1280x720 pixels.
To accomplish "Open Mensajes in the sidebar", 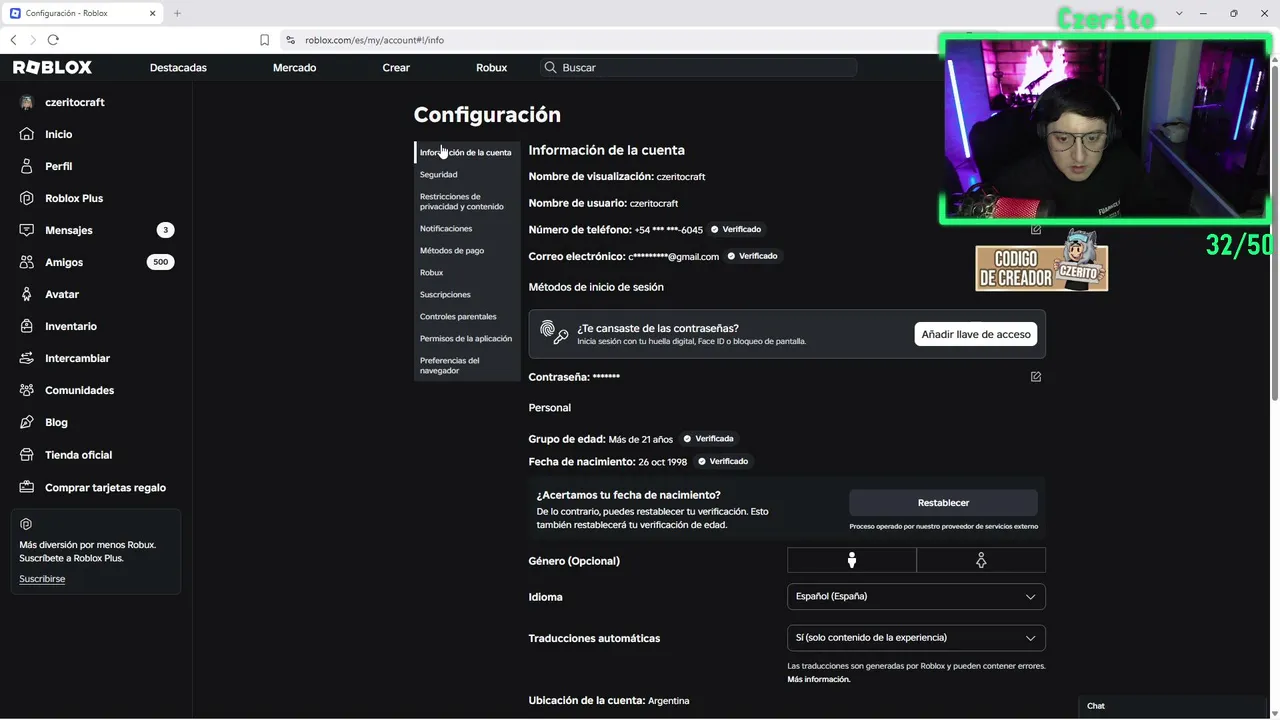I will click(68, 230).
